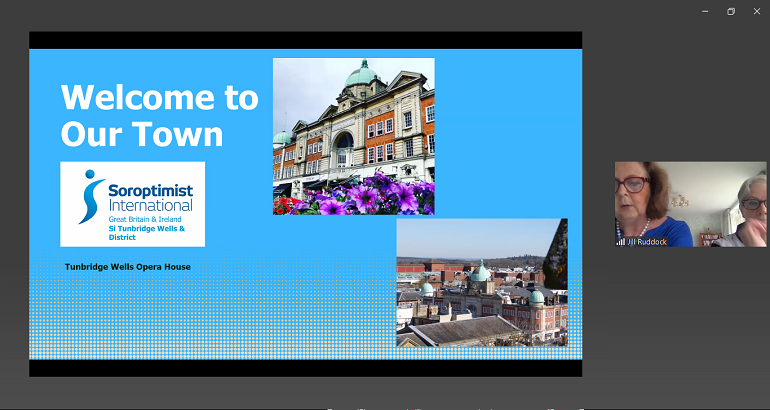Restore down the meeting window
This screenshot has height=410, width=770.
point(731,11)
